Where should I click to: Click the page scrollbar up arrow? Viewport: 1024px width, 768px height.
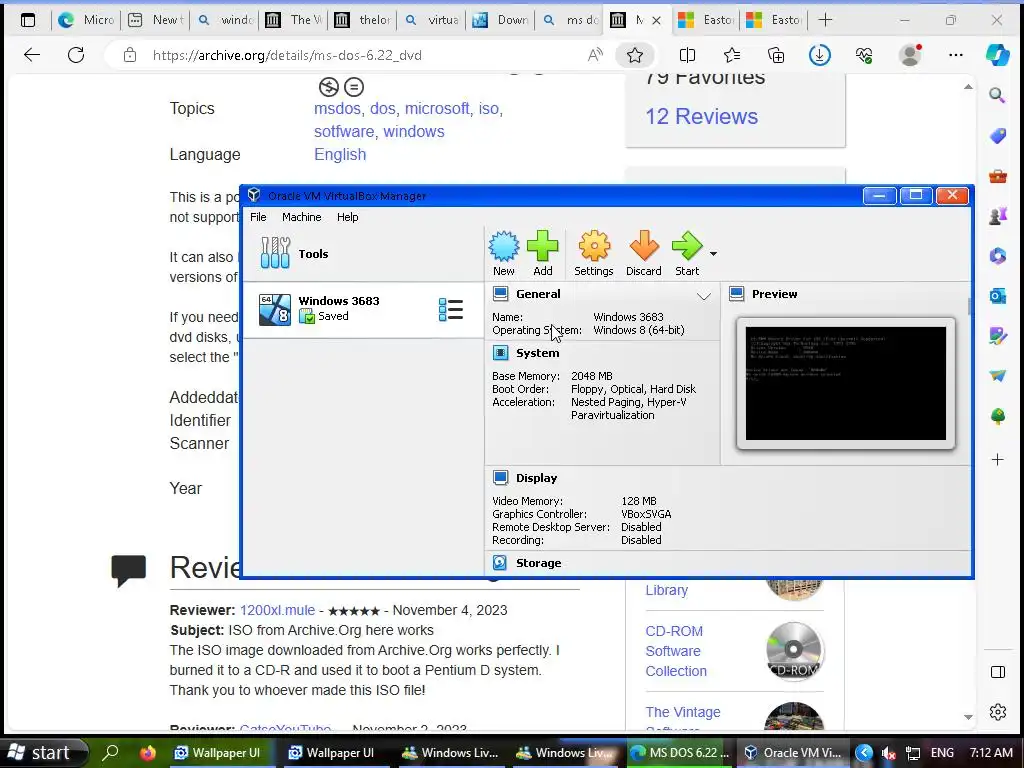(x=968, y=86)
